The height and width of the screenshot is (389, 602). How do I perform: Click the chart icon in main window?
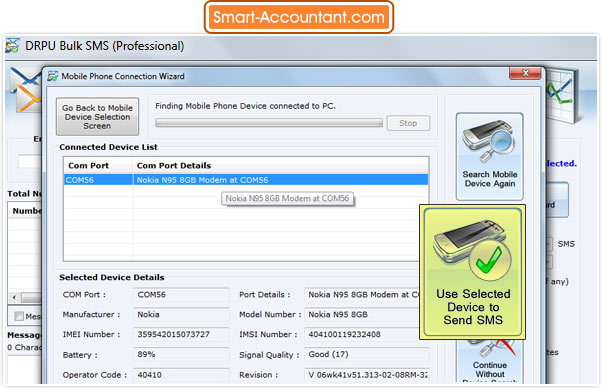coord(561,95)
